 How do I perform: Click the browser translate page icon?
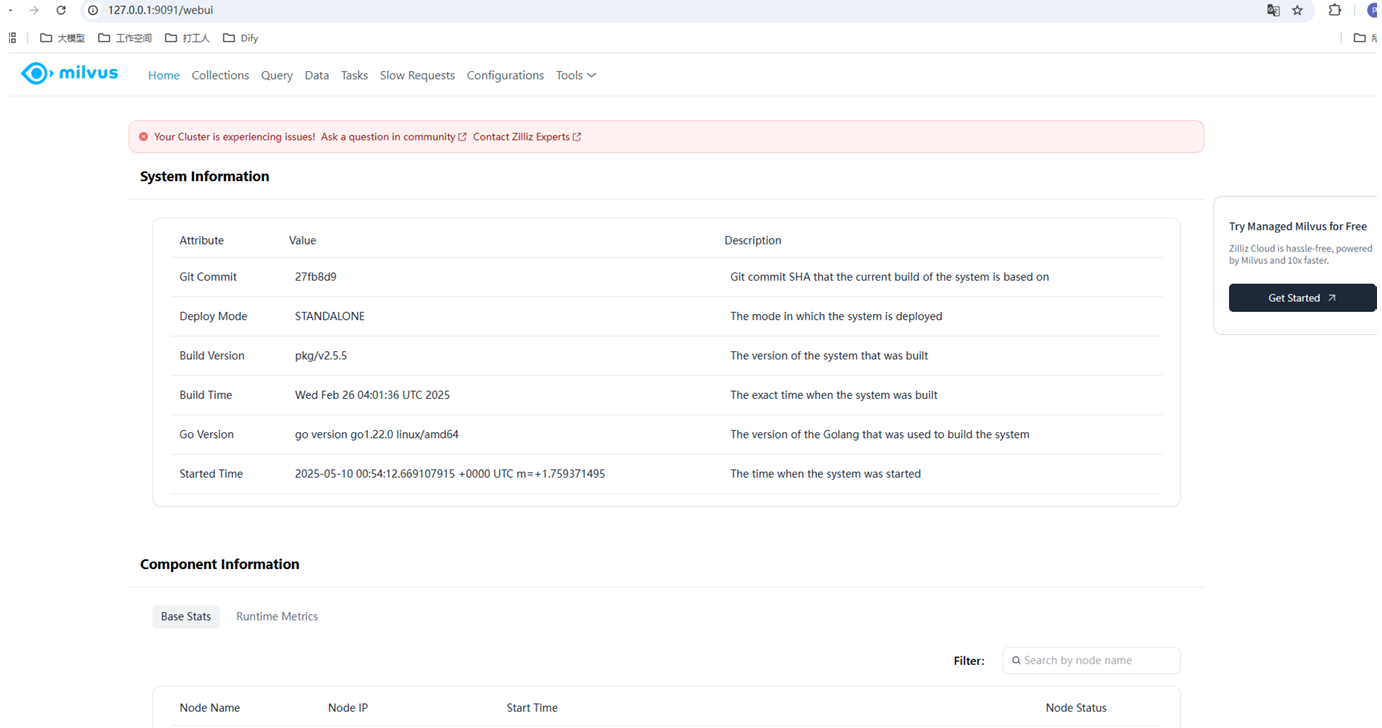coord(1273,10)
